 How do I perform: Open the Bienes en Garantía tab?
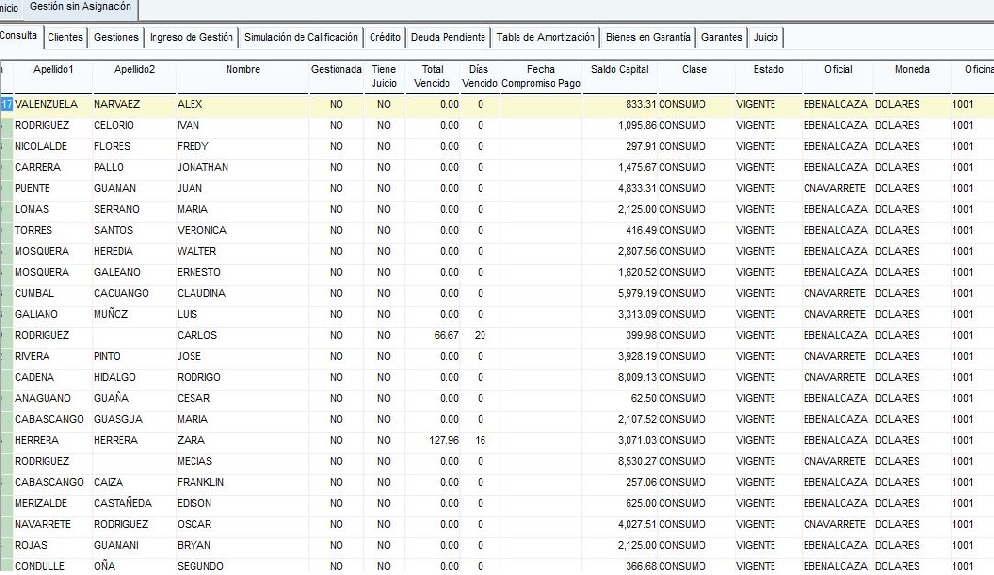point(648,37)
